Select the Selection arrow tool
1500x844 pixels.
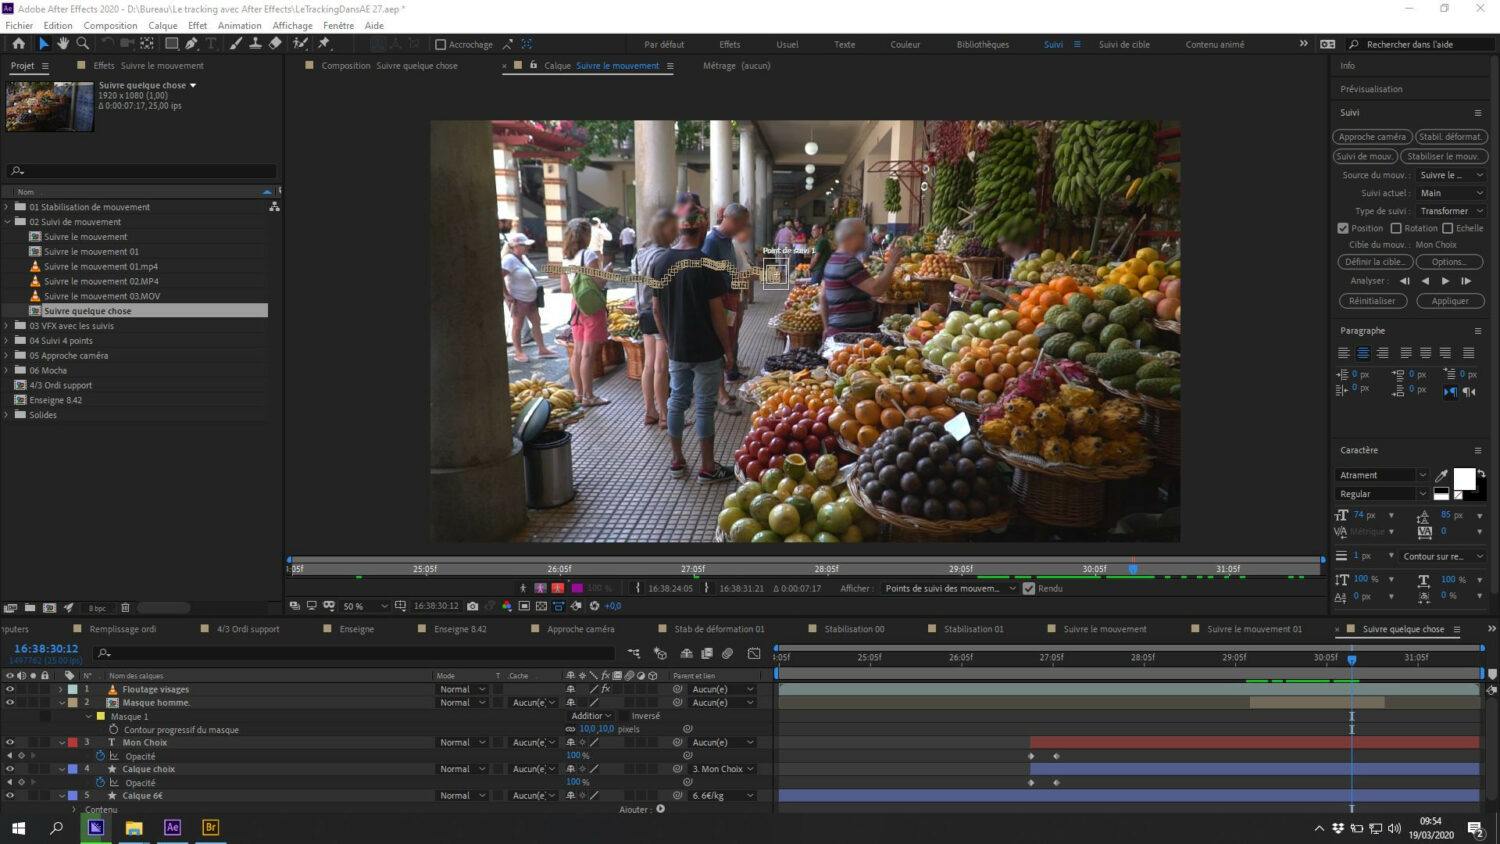43,44
